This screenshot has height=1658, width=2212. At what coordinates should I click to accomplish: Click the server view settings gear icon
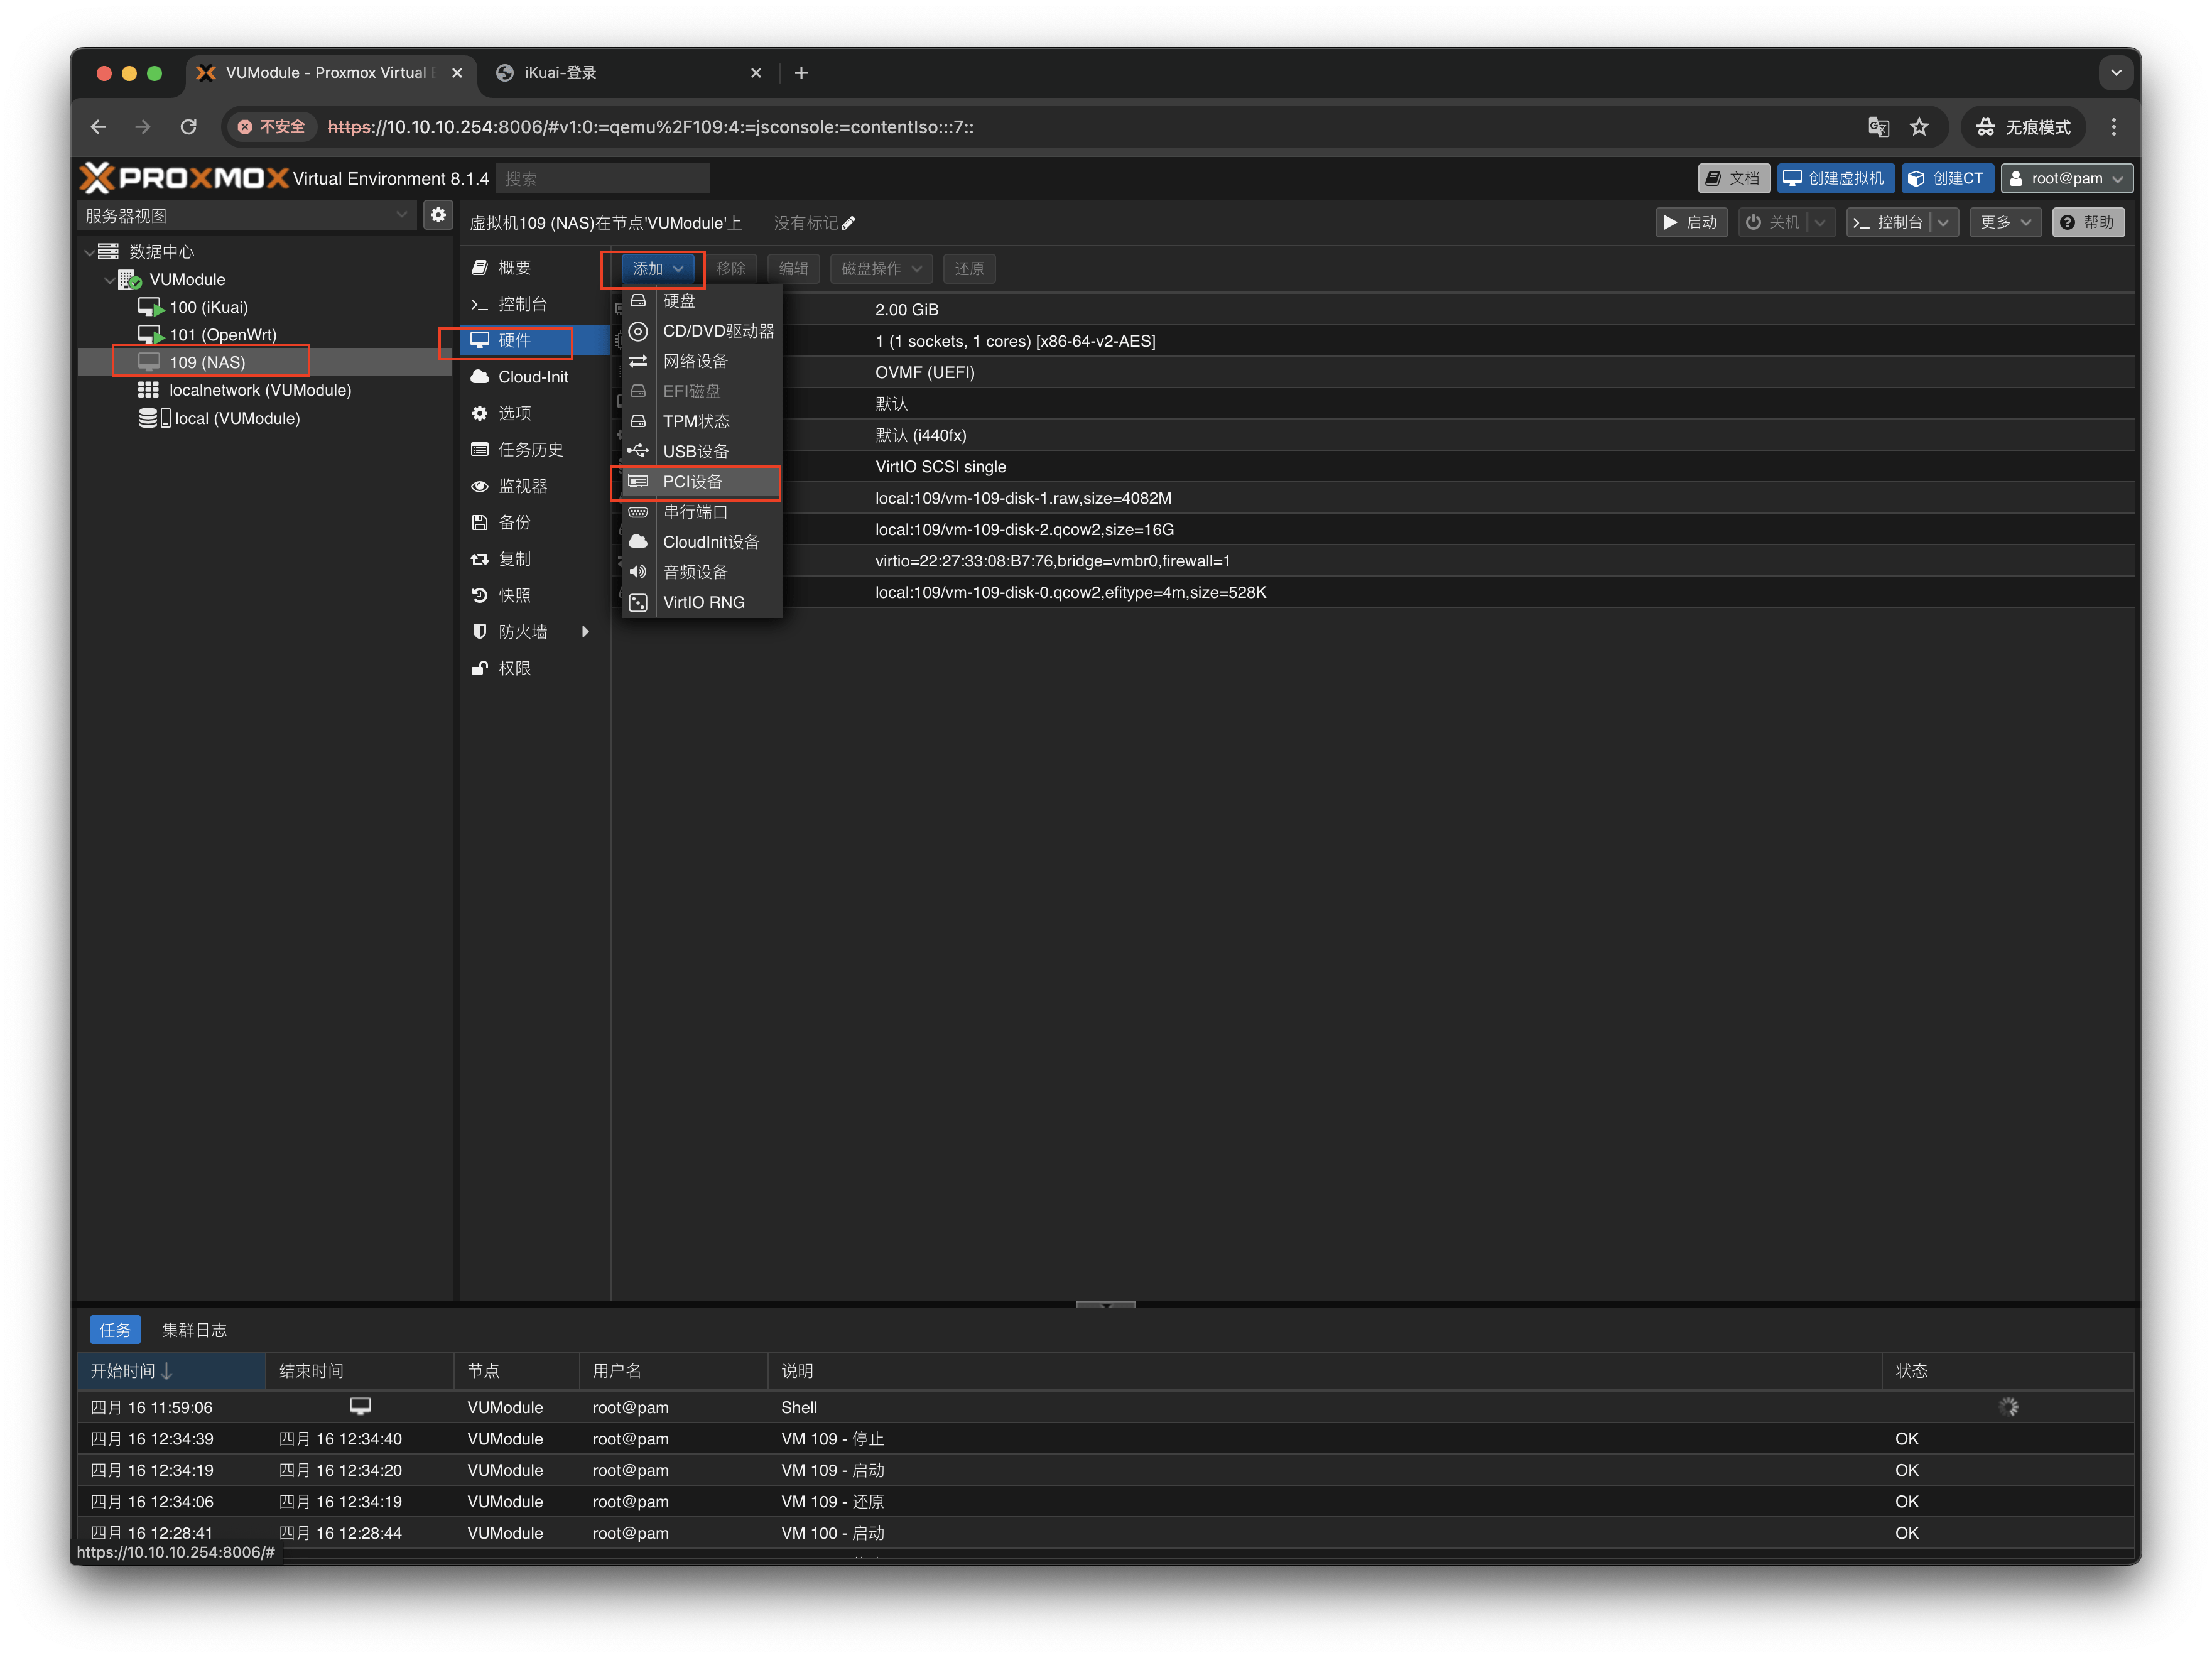tap(438, 215)
